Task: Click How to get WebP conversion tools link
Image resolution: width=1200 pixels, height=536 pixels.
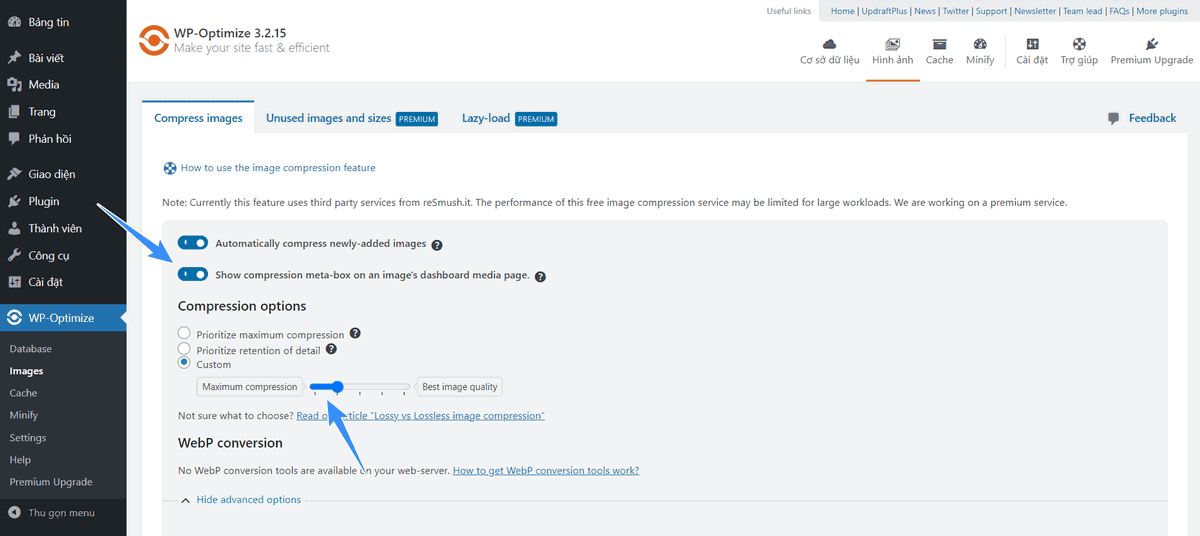Action: point(545,470)
